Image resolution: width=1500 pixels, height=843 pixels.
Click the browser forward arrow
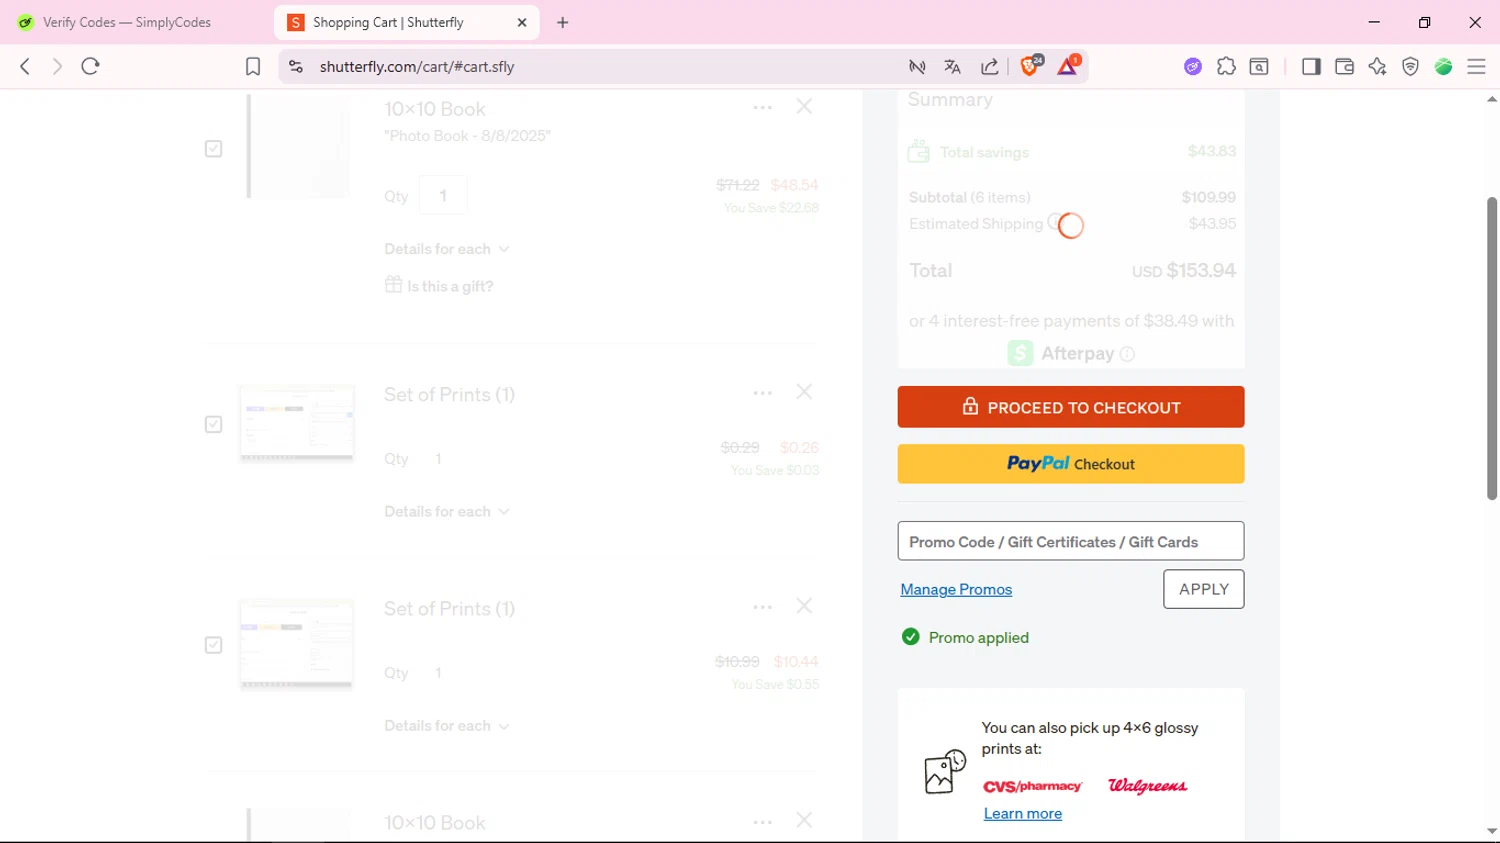(57, 66)
